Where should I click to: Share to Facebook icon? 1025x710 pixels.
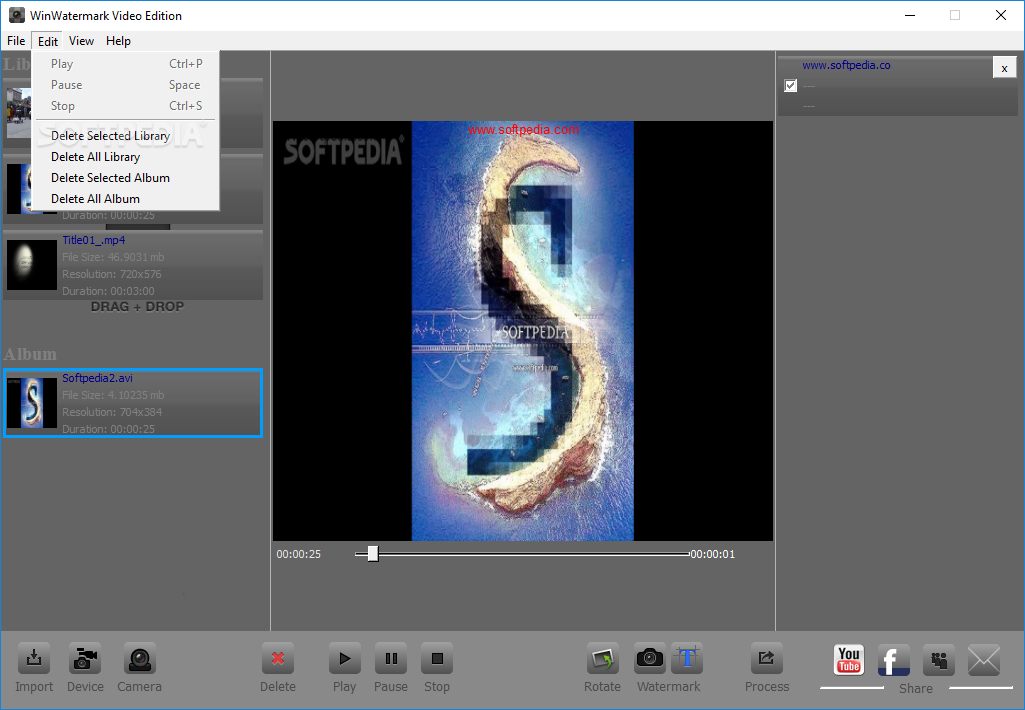click(x=894, y=660)
